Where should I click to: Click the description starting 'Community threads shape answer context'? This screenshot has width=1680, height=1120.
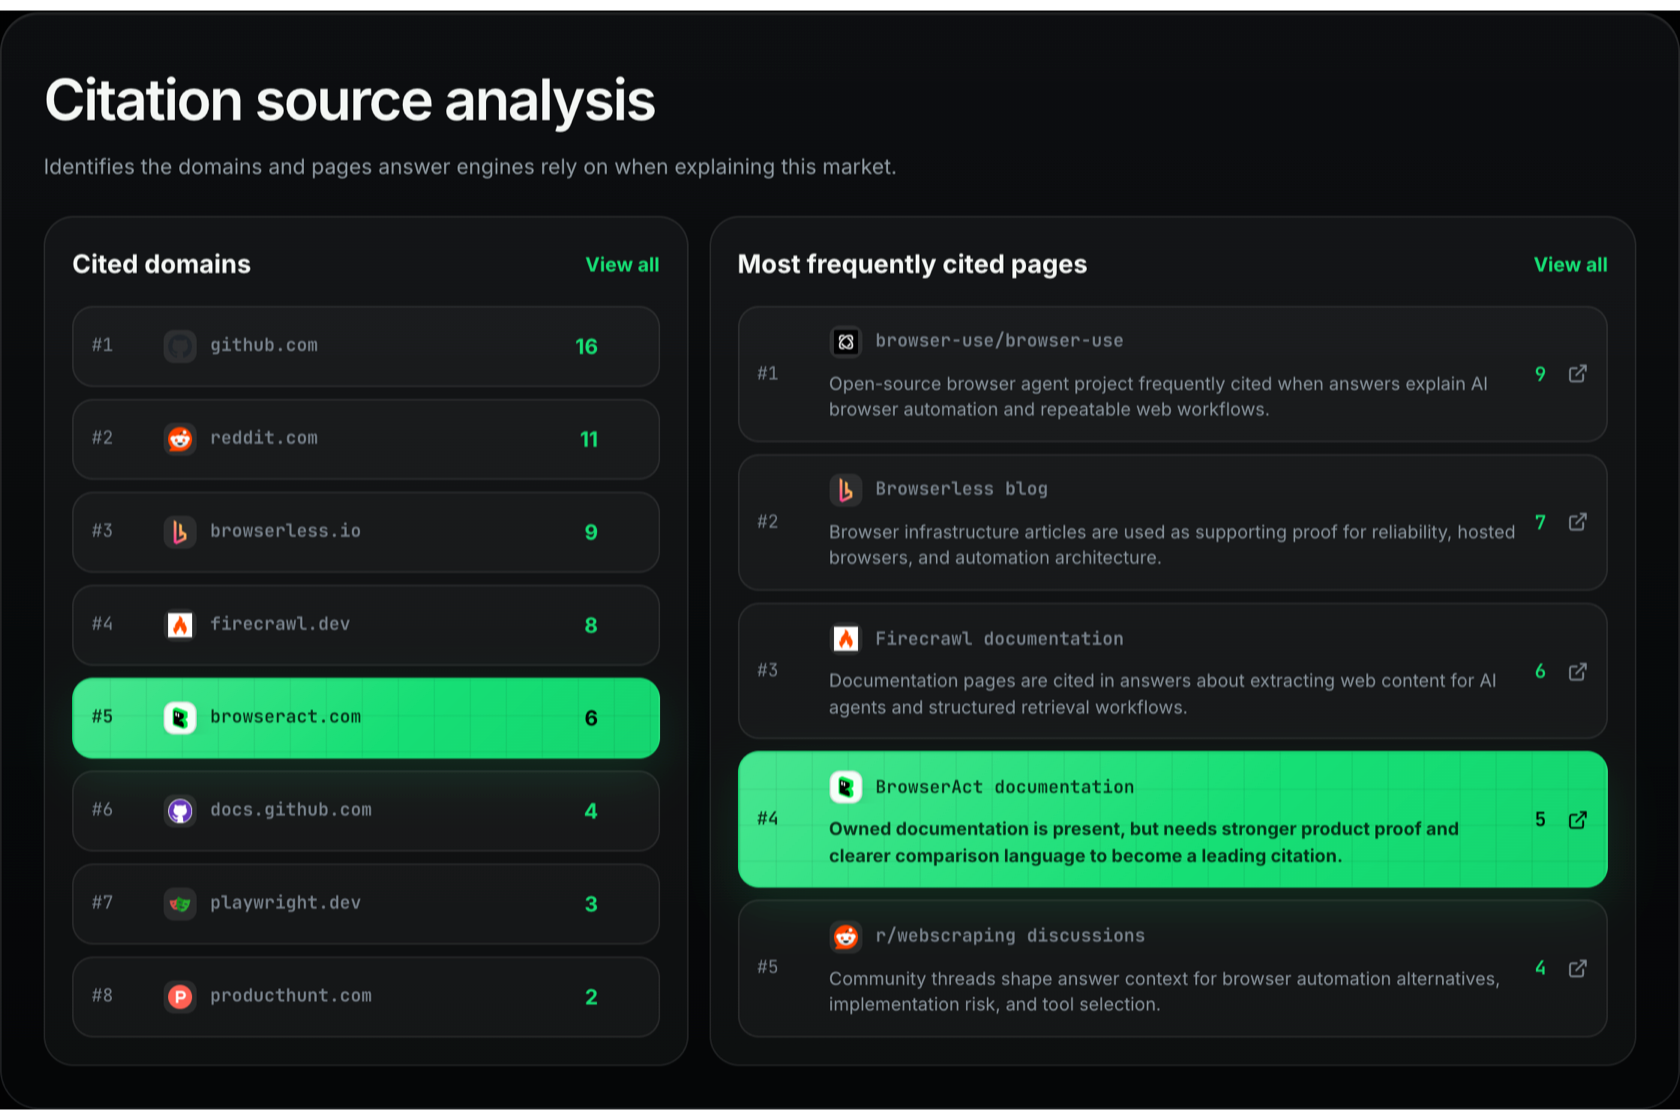point(1164,991)
